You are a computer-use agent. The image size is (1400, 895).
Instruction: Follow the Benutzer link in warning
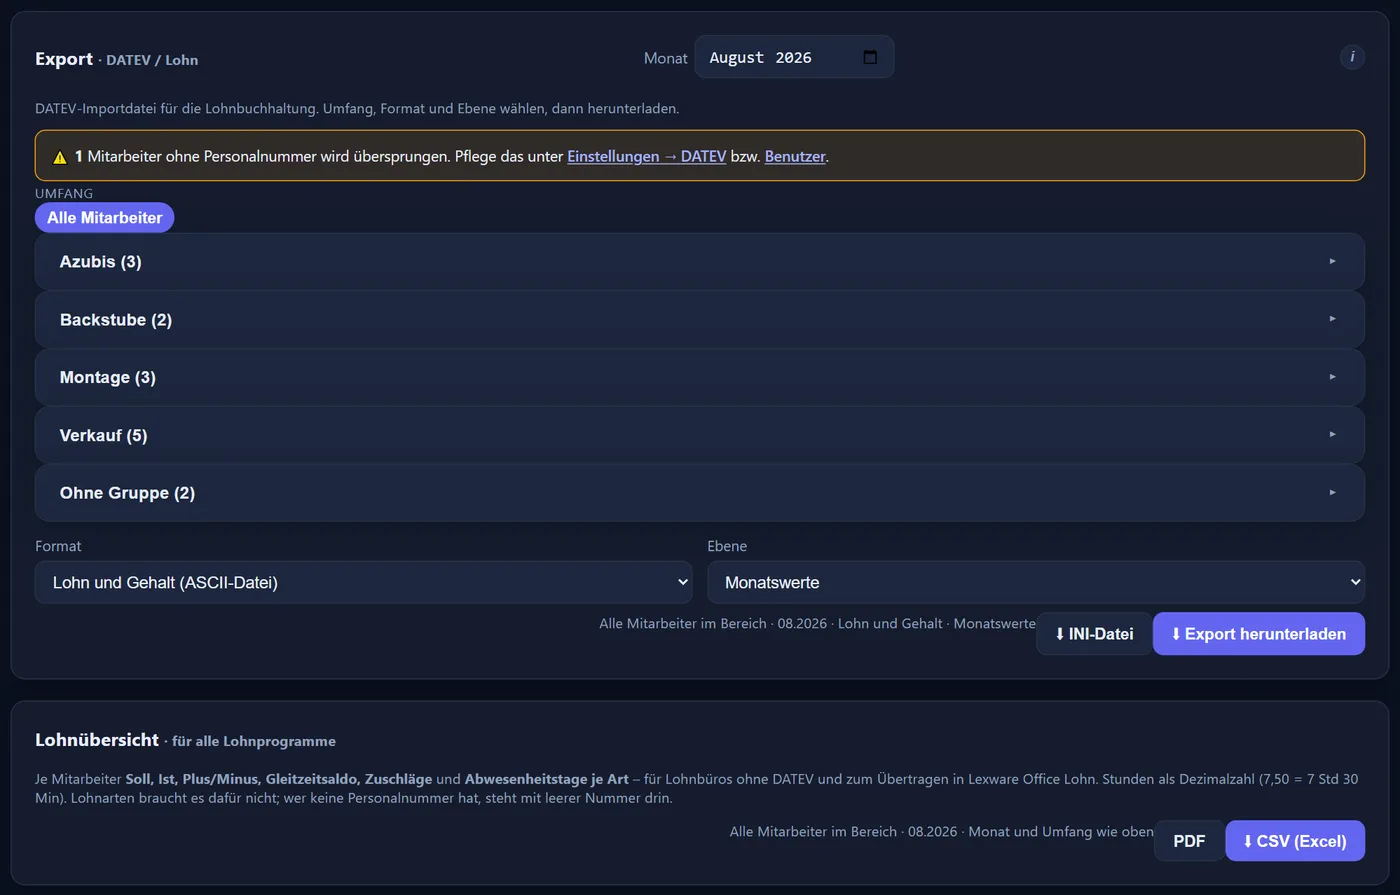coord(795,156)
